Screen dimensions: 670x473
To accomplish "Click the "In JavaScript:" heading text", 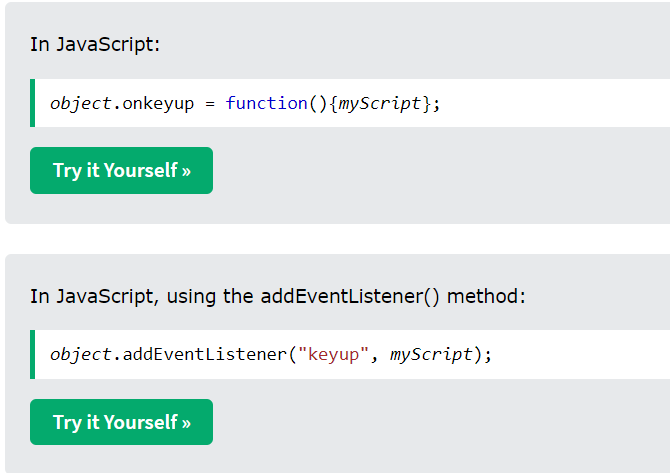I will click(95, 44).
